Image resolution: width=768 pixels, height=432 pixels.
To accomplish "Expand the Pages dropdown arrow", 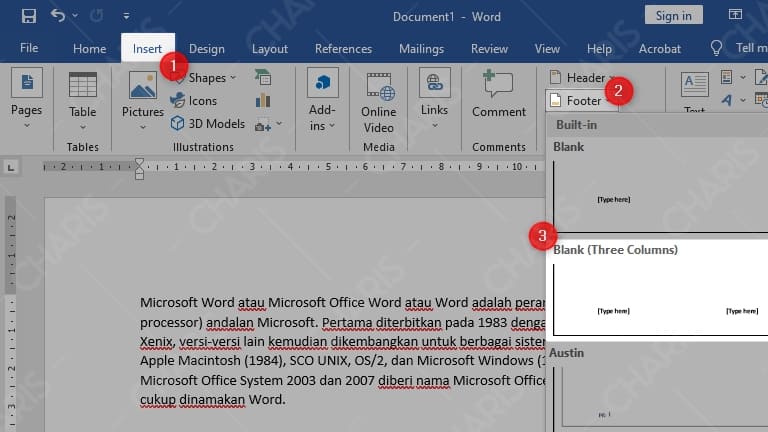I will click(27, 126).
